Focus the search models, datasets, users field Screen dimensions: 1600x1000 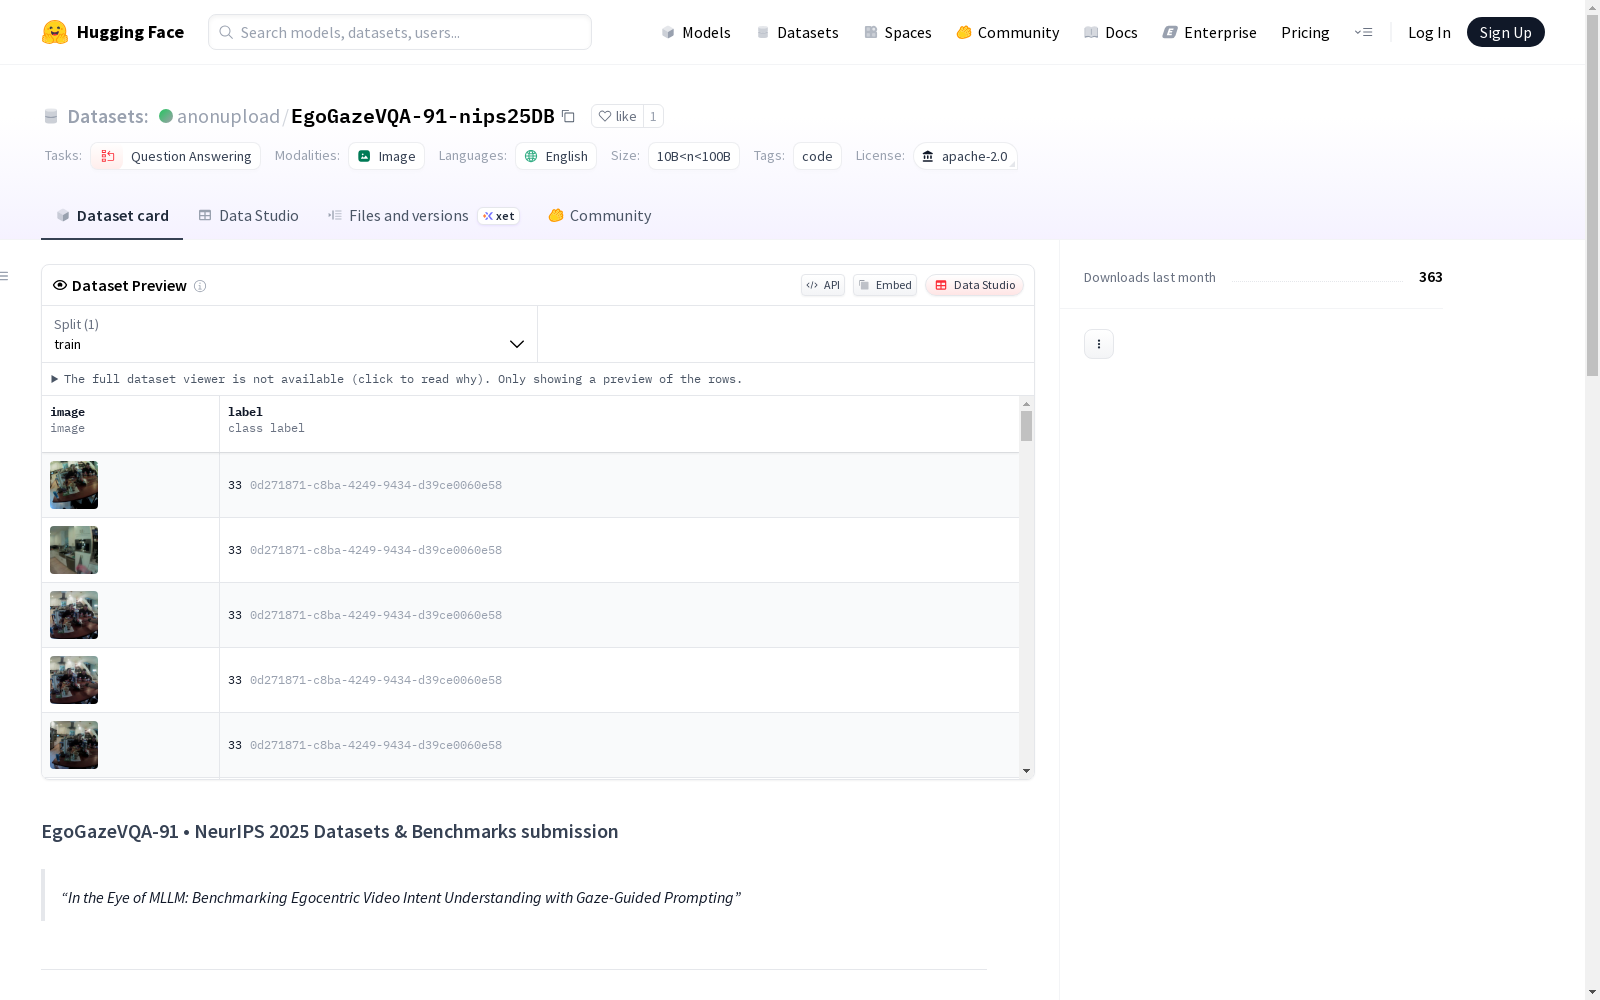click(x=400, y=32)
